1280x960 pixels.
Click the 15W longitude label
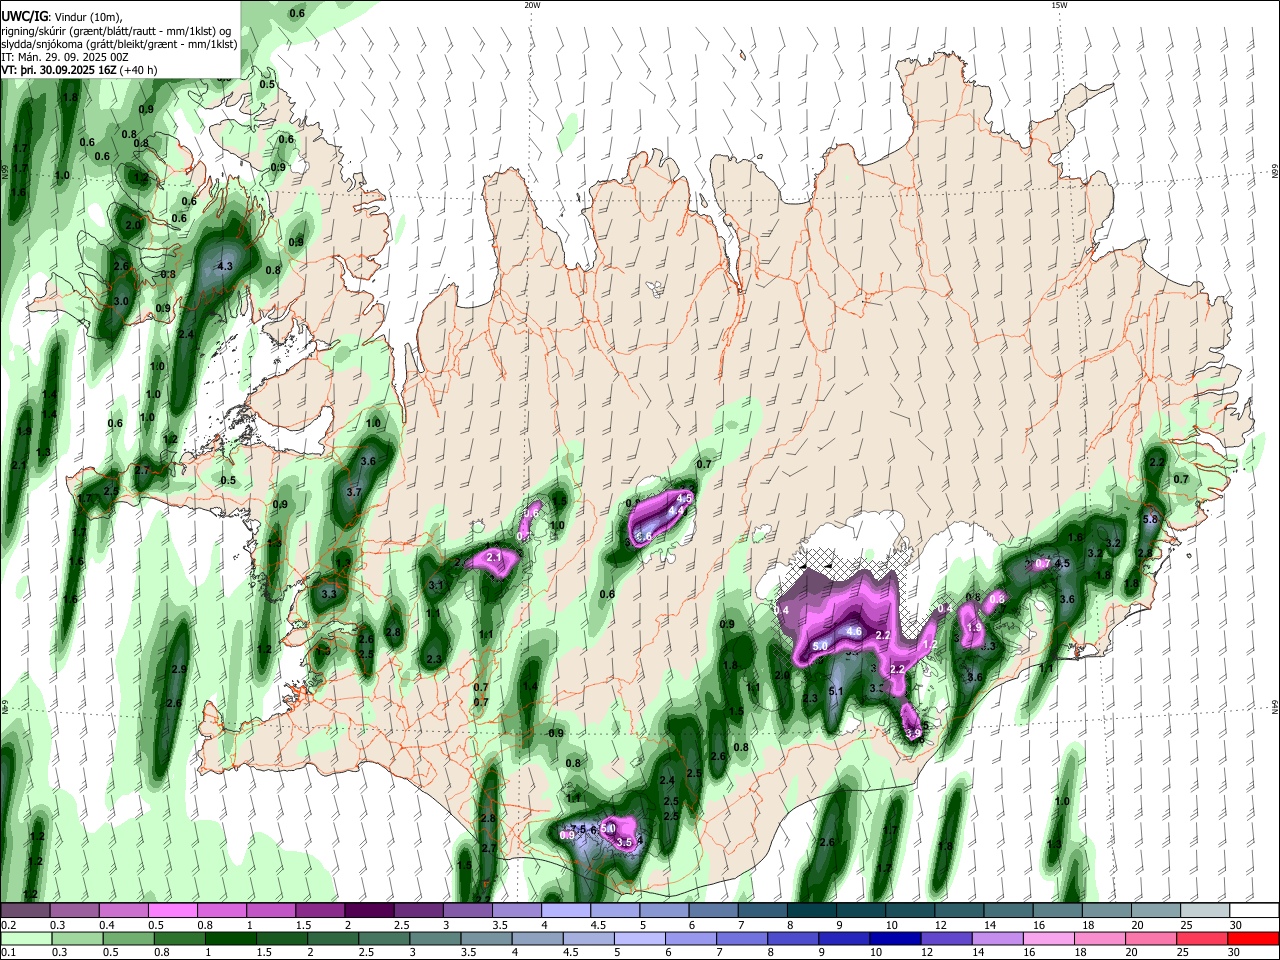[x=1059, y=5]
